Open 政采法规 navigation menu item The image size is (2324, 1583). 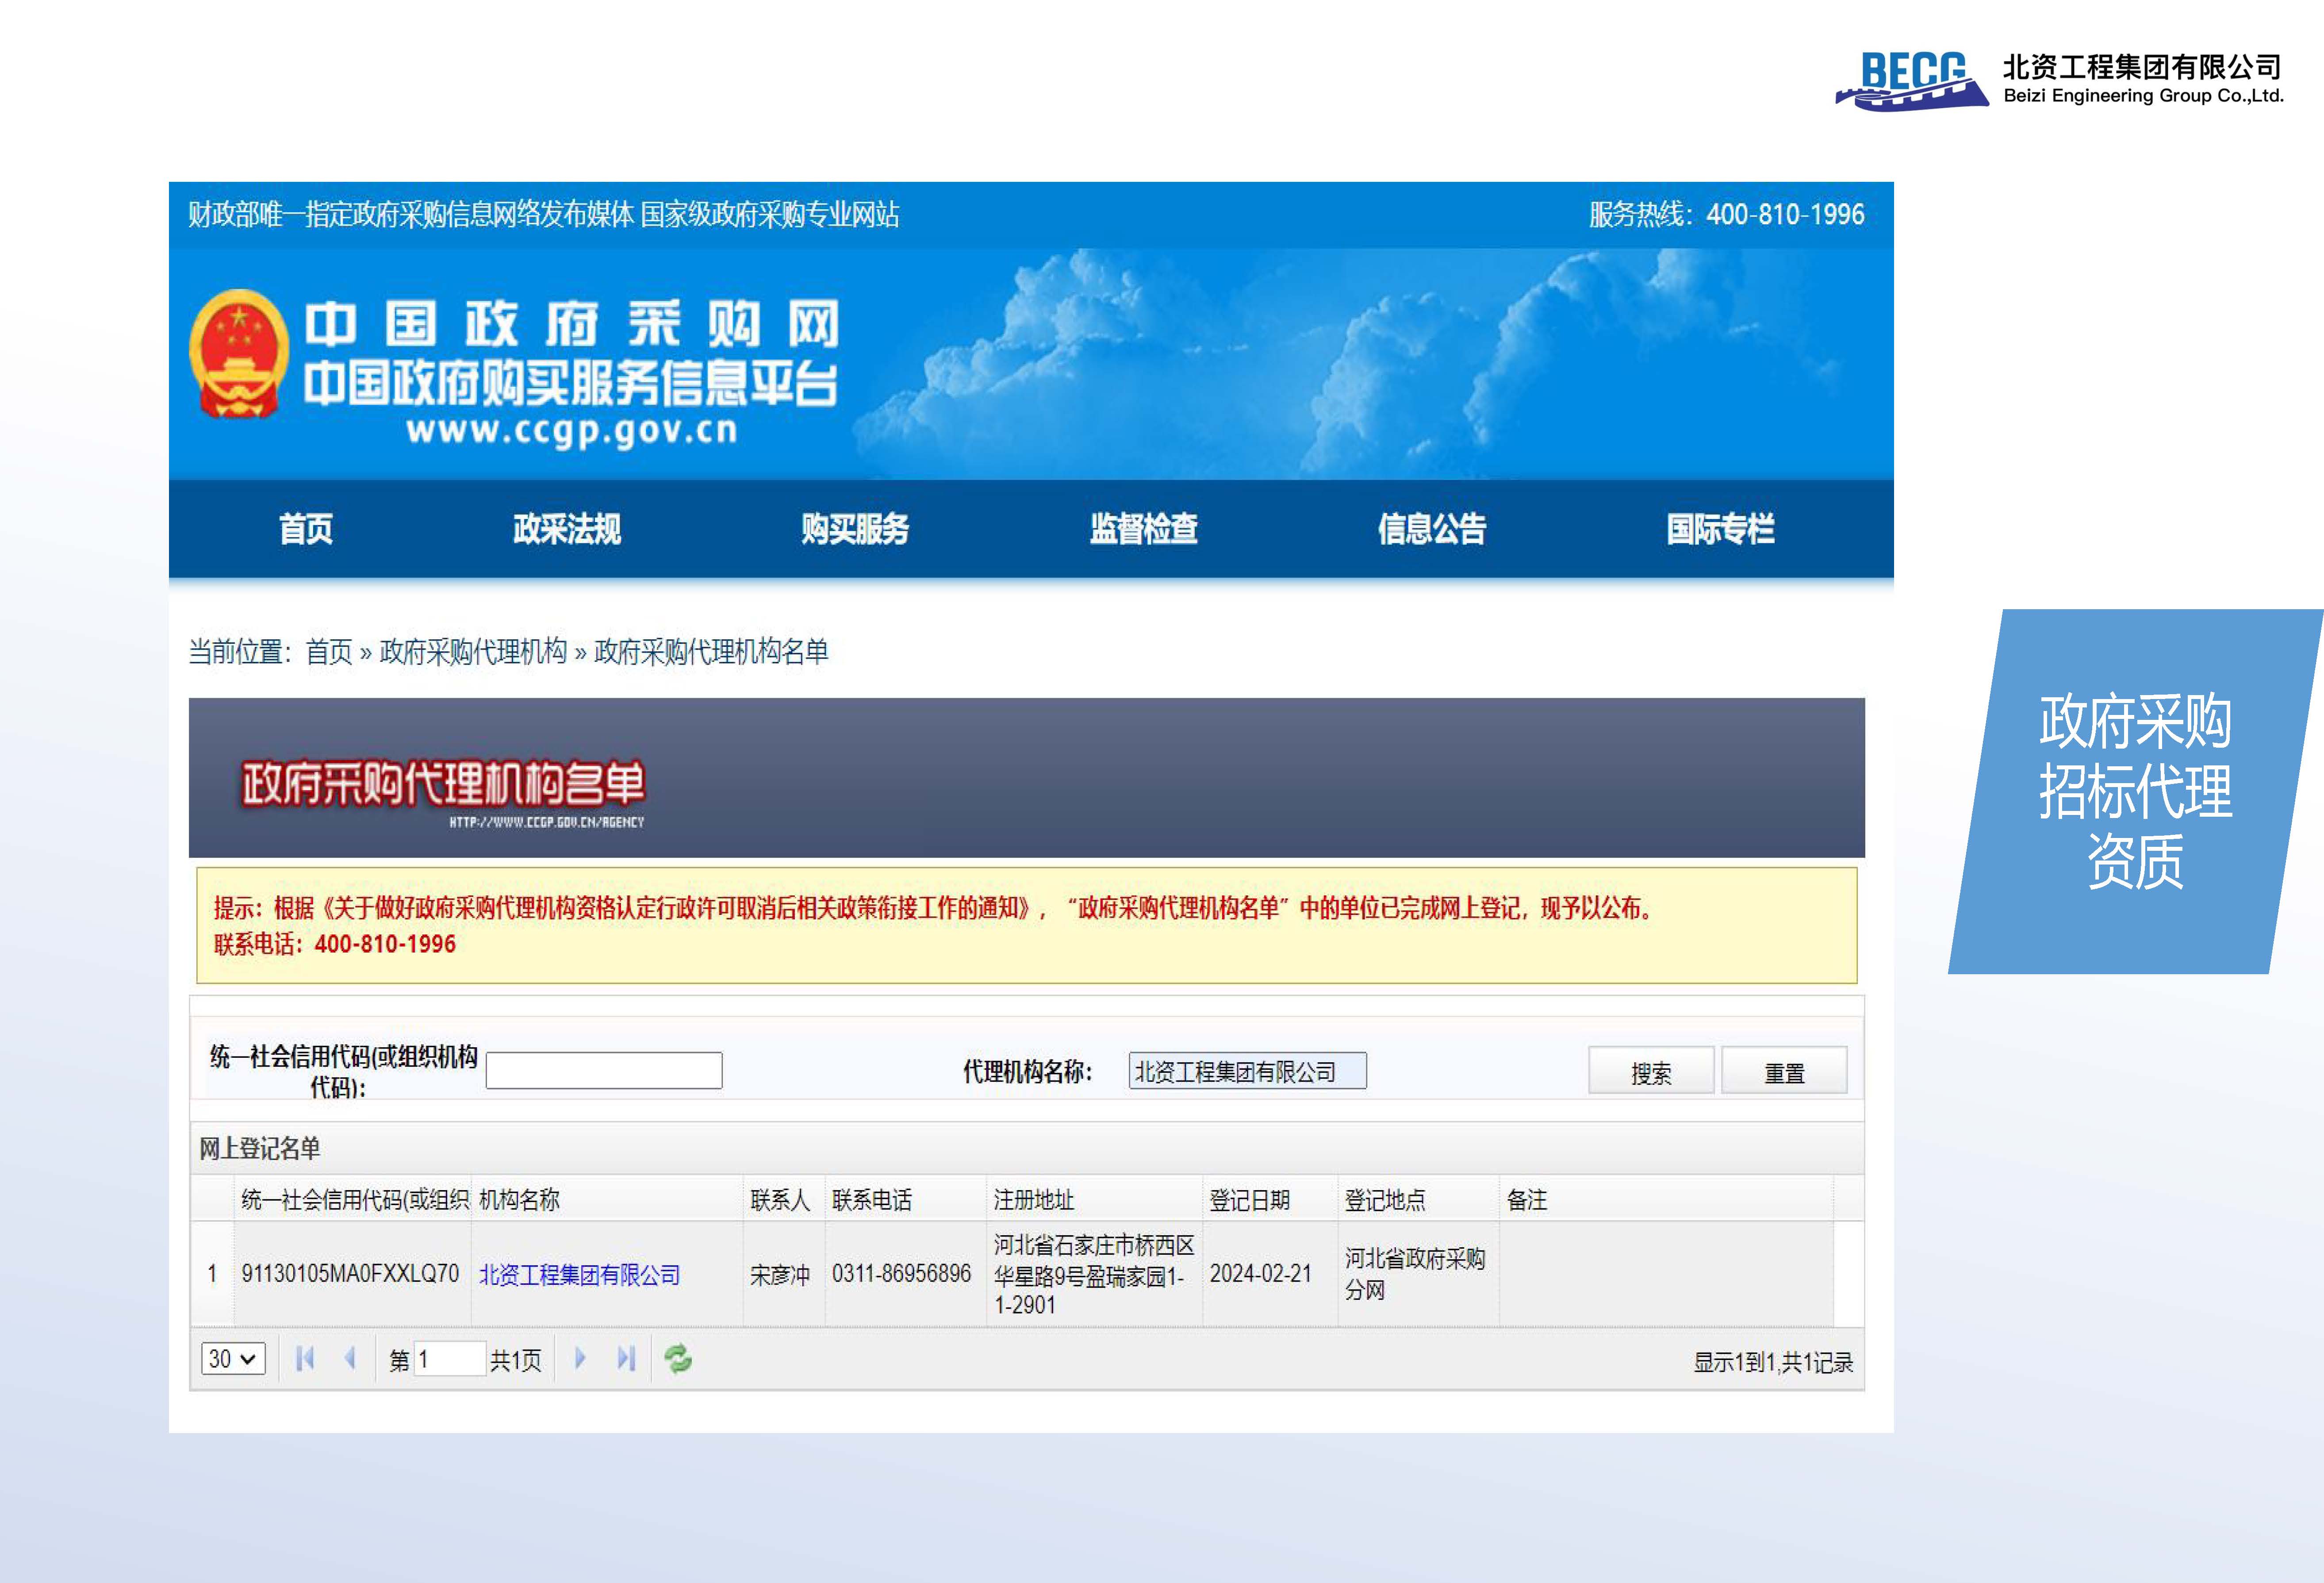pos(567,529)
